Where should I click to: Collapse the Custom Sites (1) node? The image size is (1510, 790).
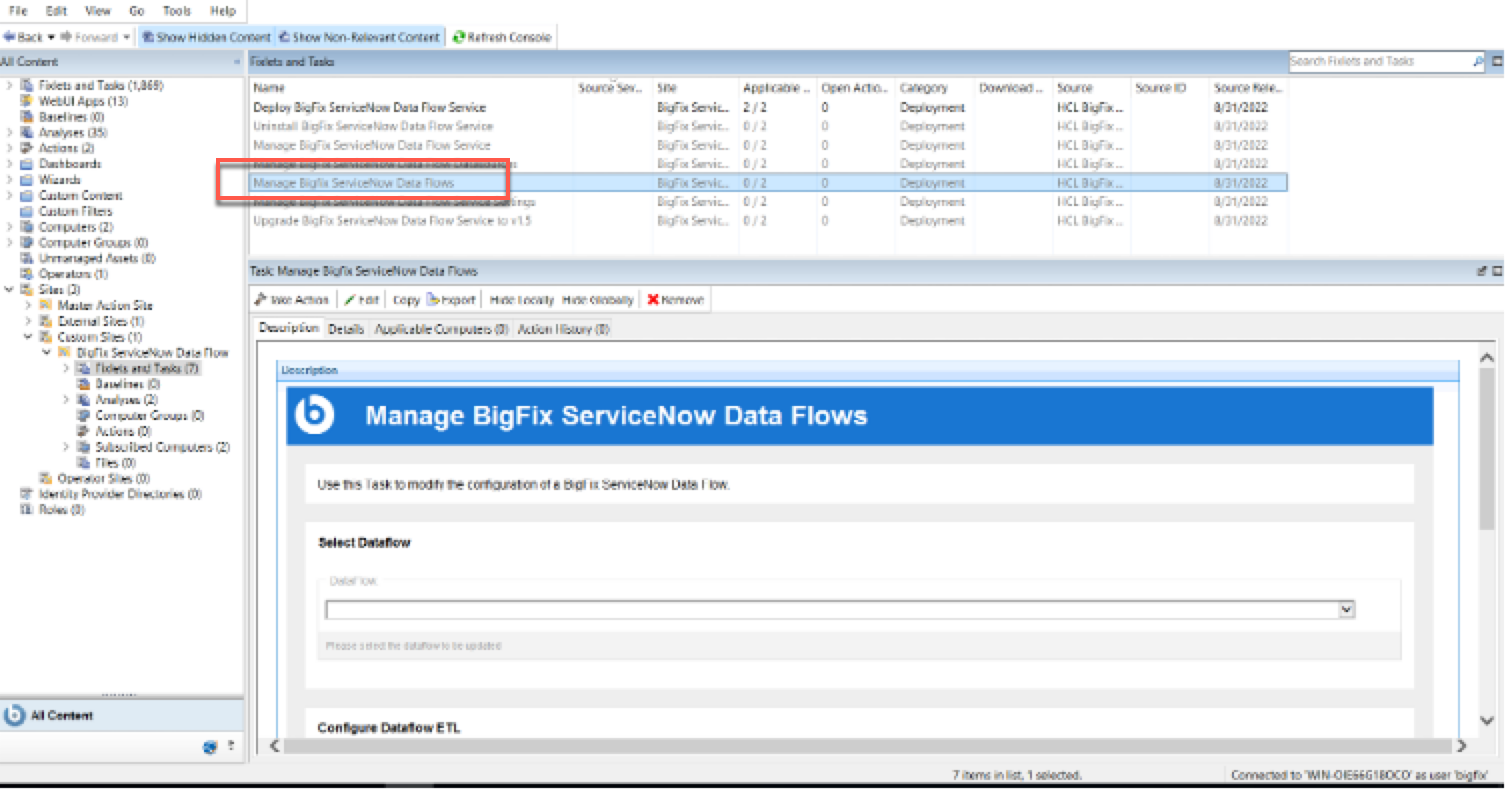[29, 337]
